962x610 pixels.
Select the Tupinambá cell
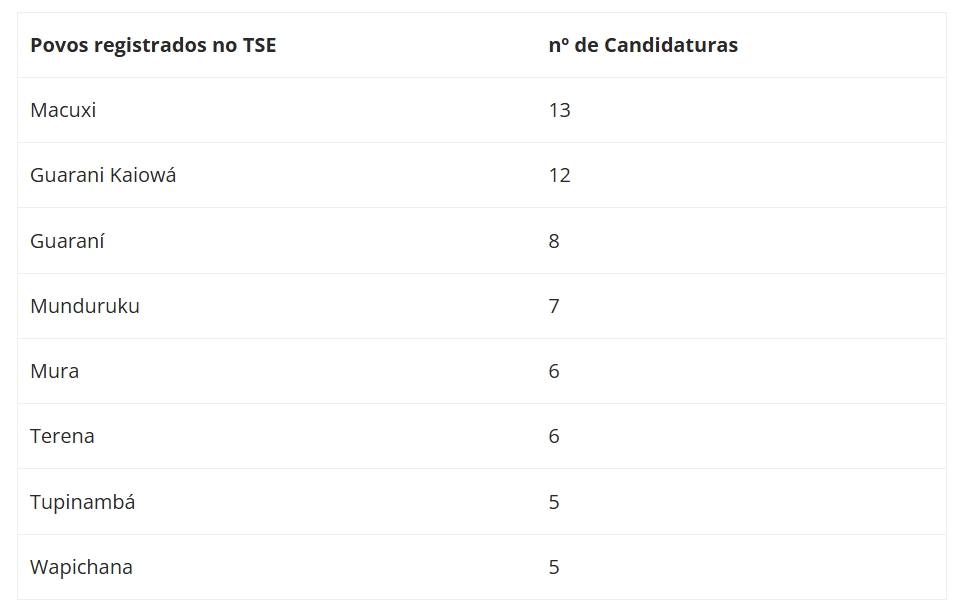tap(83, 503)
